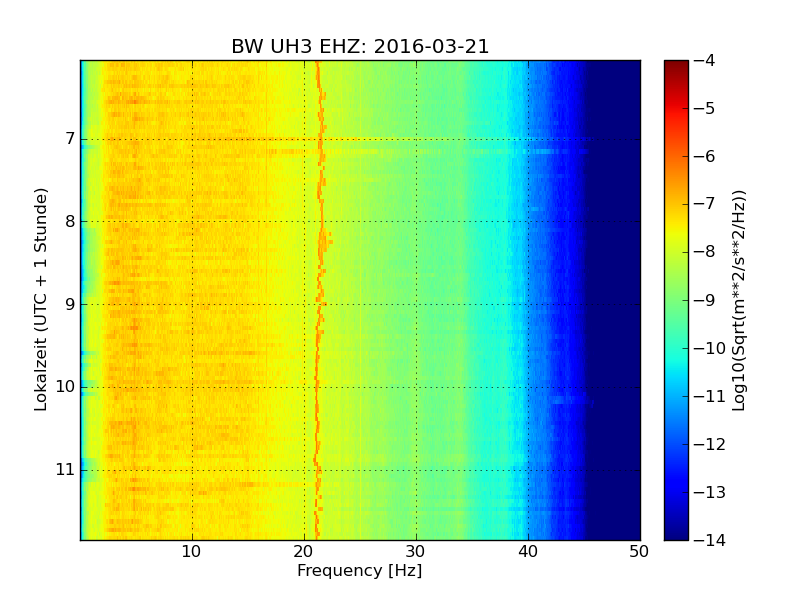The width and height of the screenshot is (800, 600).
Task: Click colorbar tick label −10
Action: click(710, 348)
